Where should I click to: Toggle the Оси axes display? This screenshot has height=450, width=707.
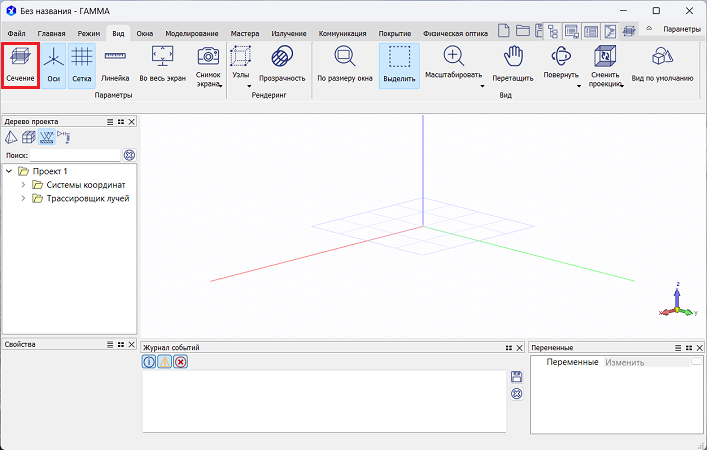(54, 64)
